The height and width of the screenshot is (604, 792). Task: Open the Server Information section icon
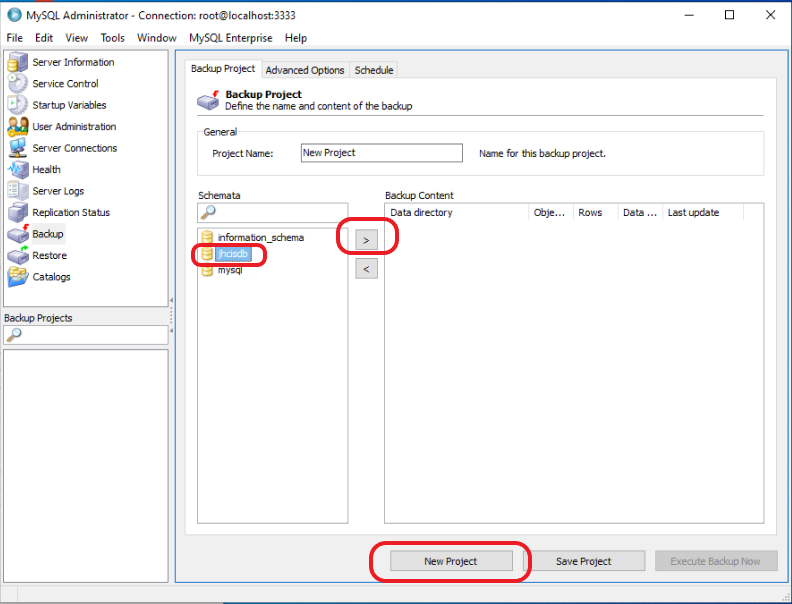point(18,62)
